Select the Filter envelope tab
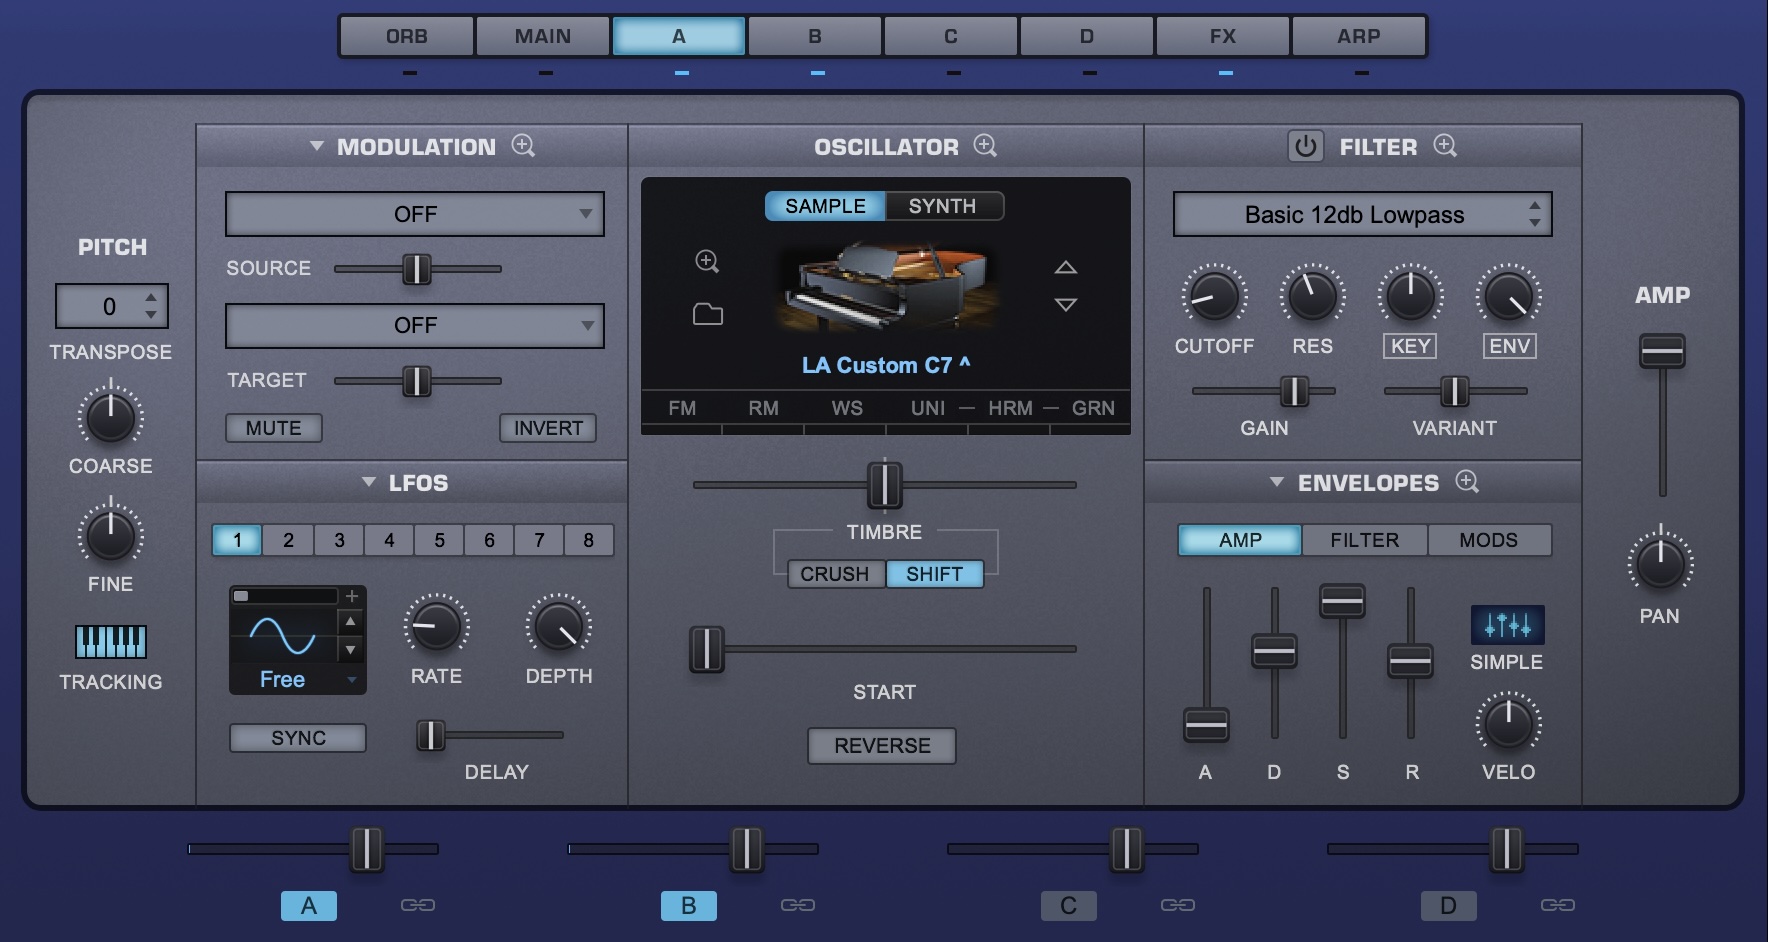The height and width of the screenshot is (942, 1768). [1365, 540]
